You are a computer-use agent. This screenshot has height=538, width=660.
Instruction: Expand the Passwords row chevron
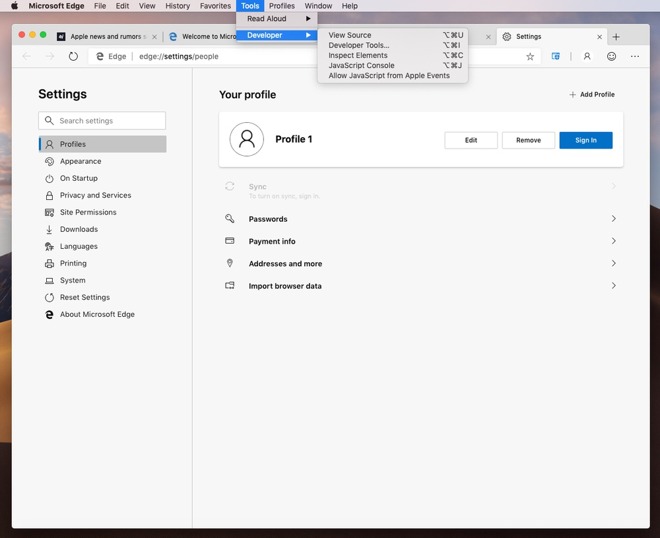tap(614, 218)
